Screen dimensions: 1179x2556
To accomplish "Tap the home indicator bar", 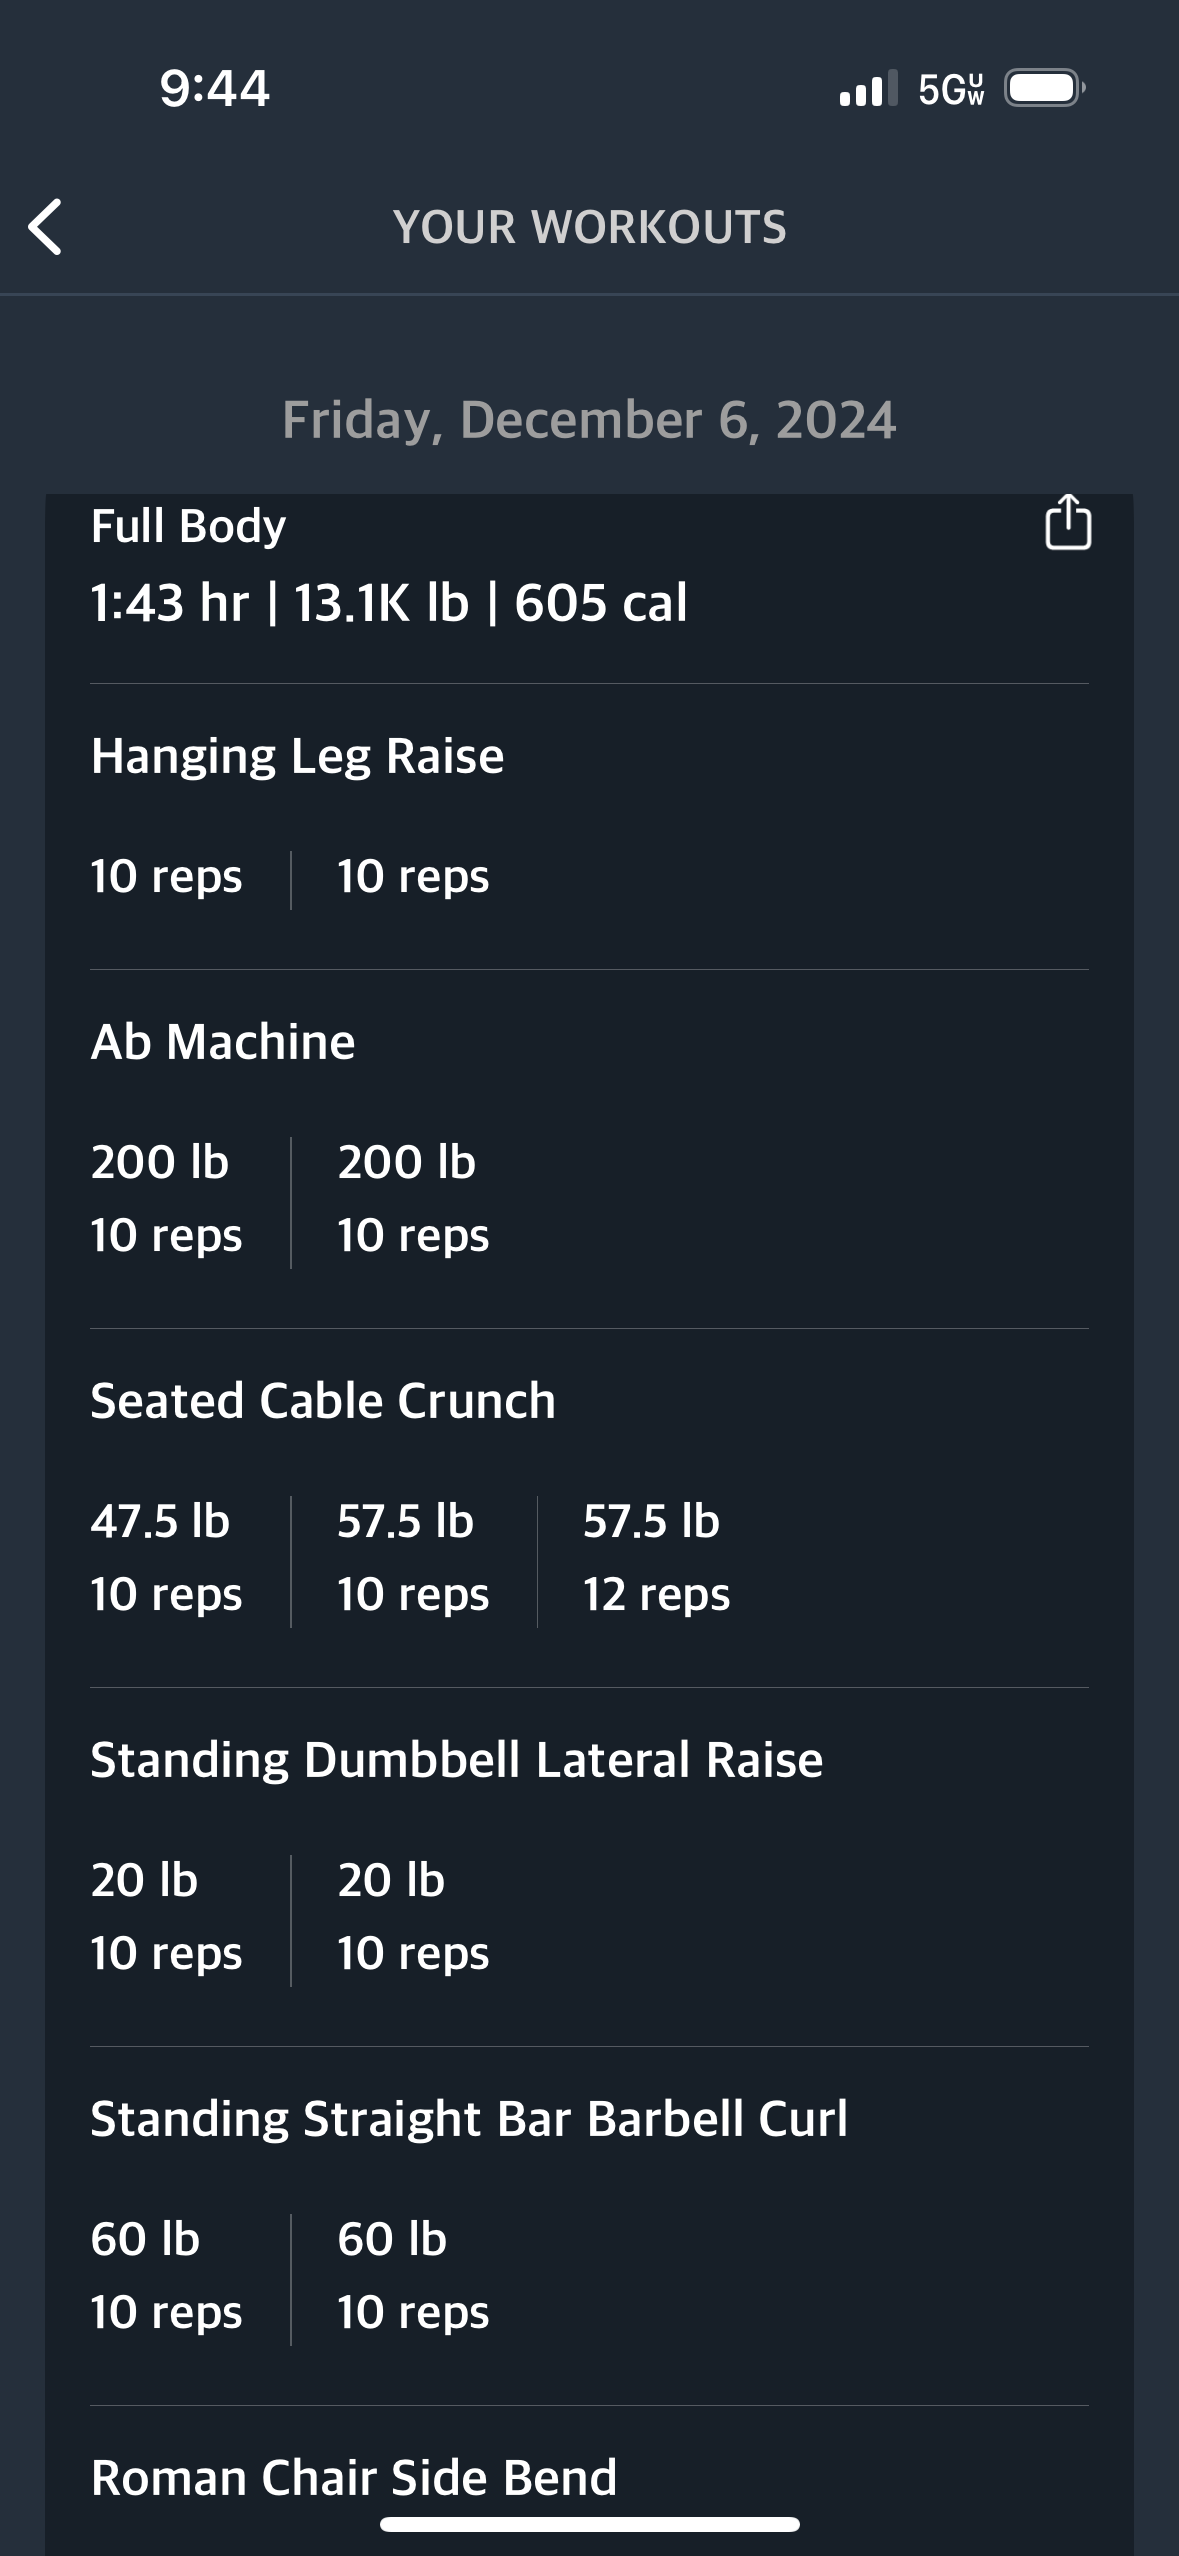I will click(x=590, y=2524).
